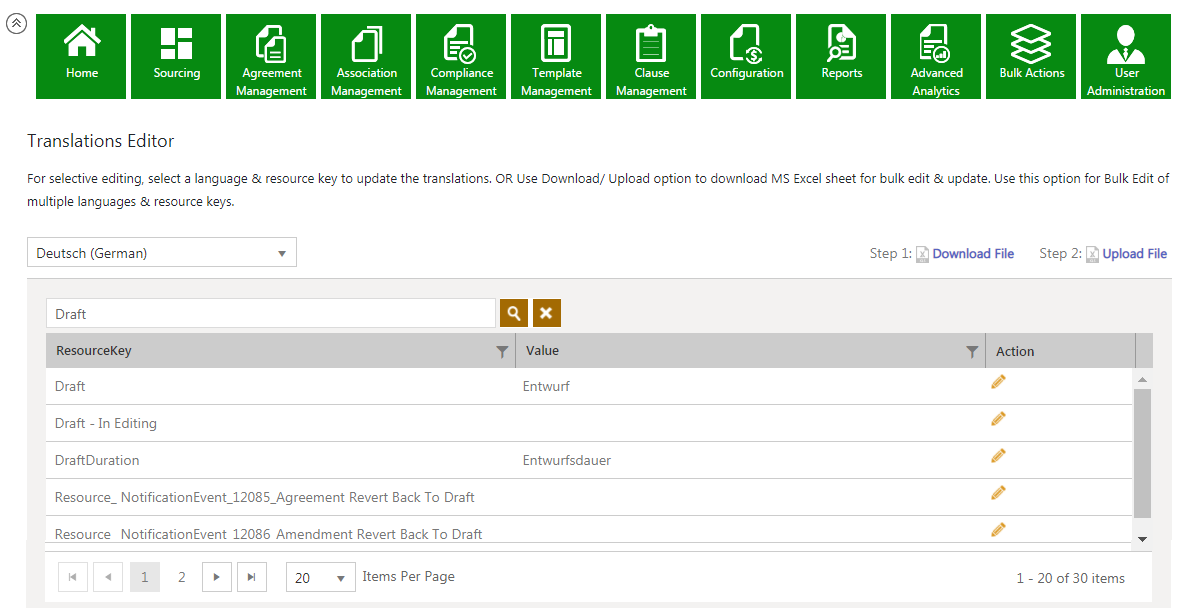Edit the DraftDuration translation entry
The height and width of the screenshot is (608, 1182).
point(998,456)
